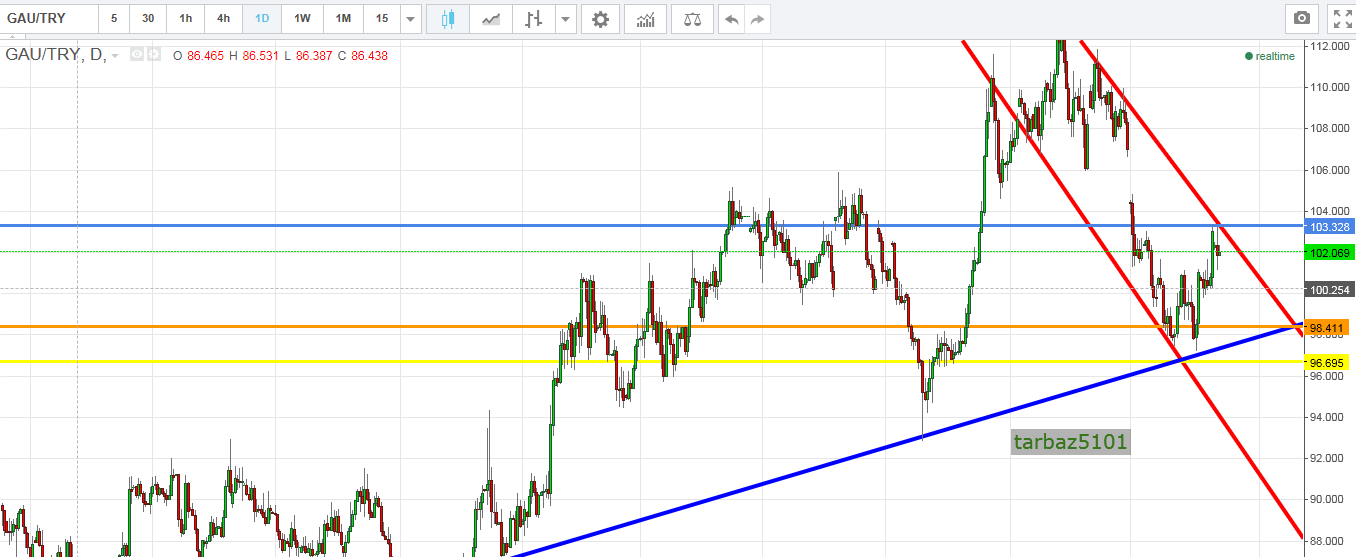Click the tarbaz5101 text annotation
The image size is (1356, 557).
tap(1070, 442)
